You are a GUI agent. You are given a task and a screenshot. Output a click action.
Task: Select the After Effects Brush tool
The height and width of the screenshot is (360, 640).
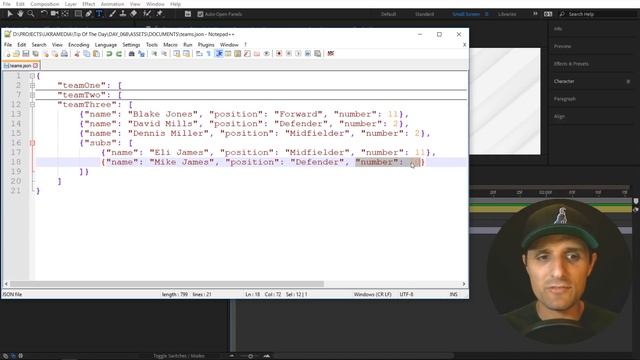click(112, 14)
